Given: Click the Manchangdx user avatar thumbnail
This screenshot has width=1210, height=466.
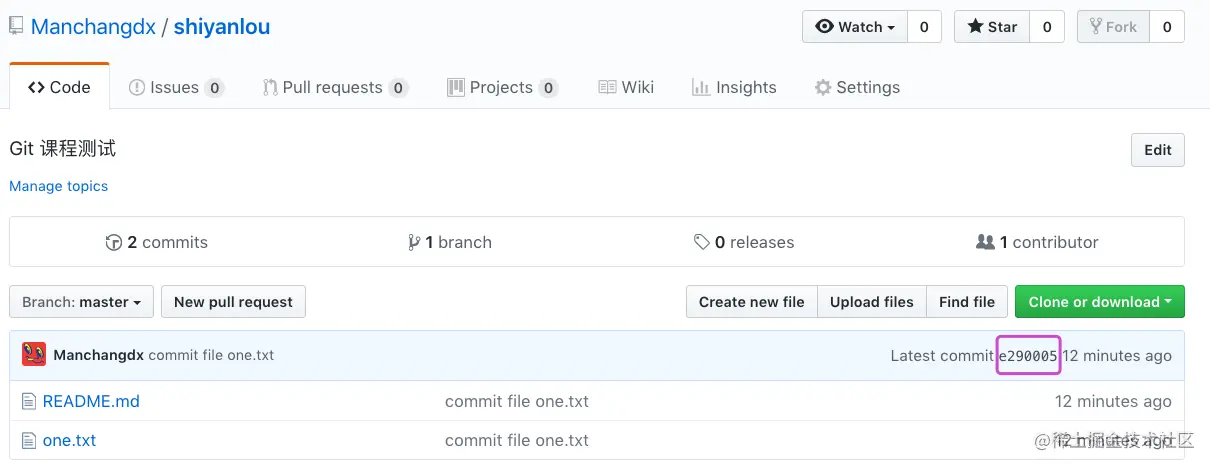Looking at the screenshot, I should coord(34,355).
